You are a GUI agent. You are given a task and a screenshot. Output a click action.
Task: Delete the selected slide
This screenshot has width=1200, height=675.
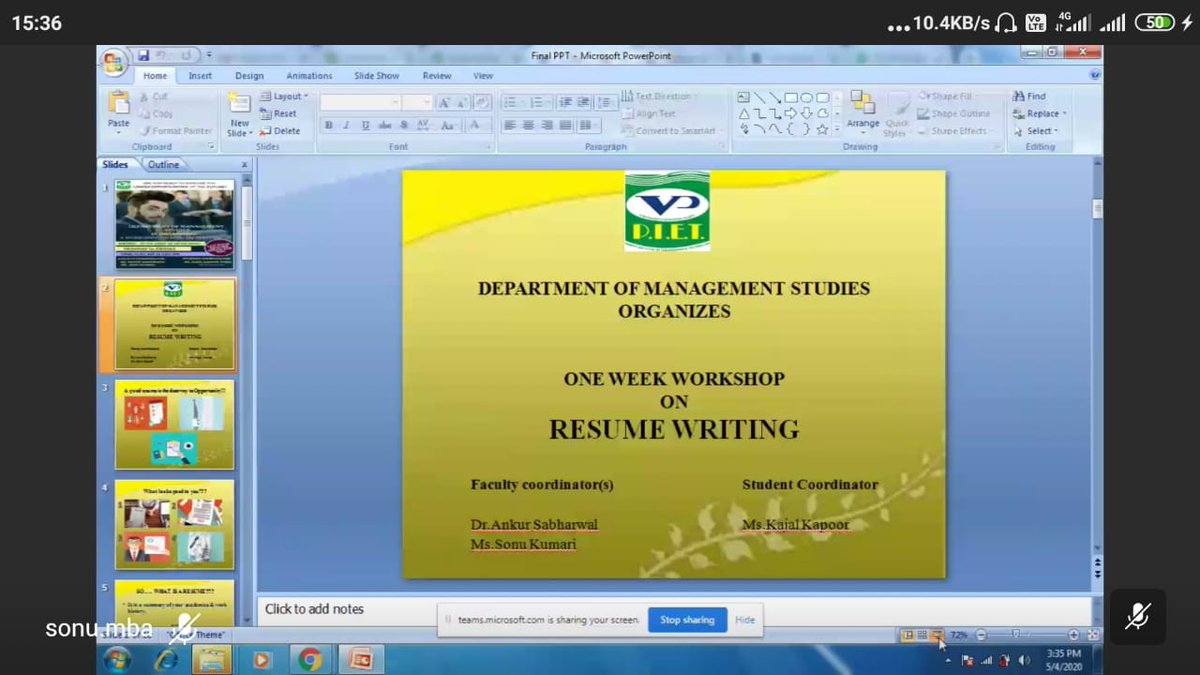point(280,131)
